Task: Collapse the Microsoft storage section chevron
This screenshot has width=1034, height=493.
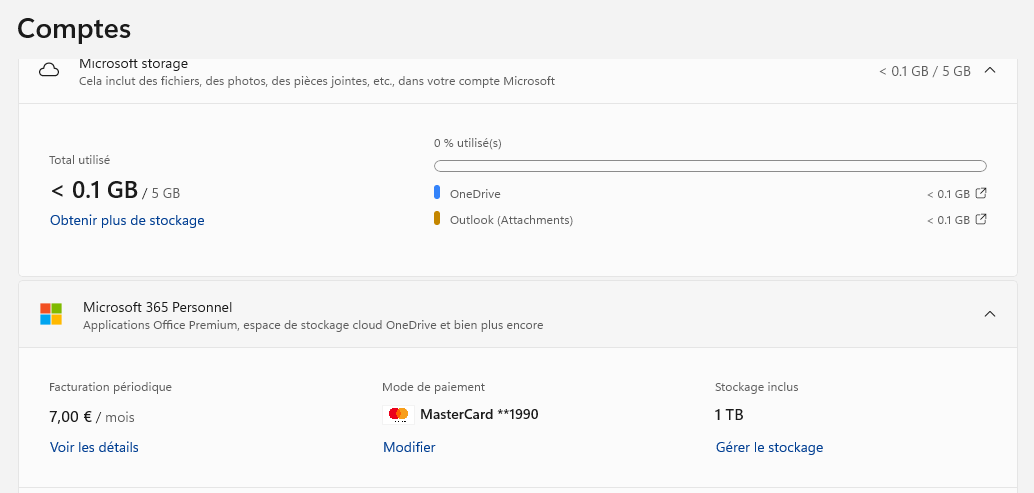Action: tap(989, 70)
